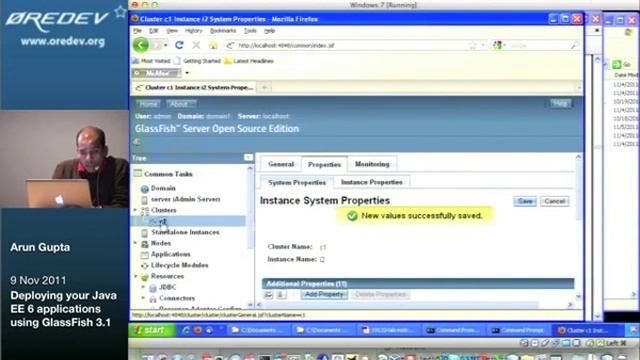
Task: Click the Firefox green back arrow button
Action: click(x=141, y=45)
